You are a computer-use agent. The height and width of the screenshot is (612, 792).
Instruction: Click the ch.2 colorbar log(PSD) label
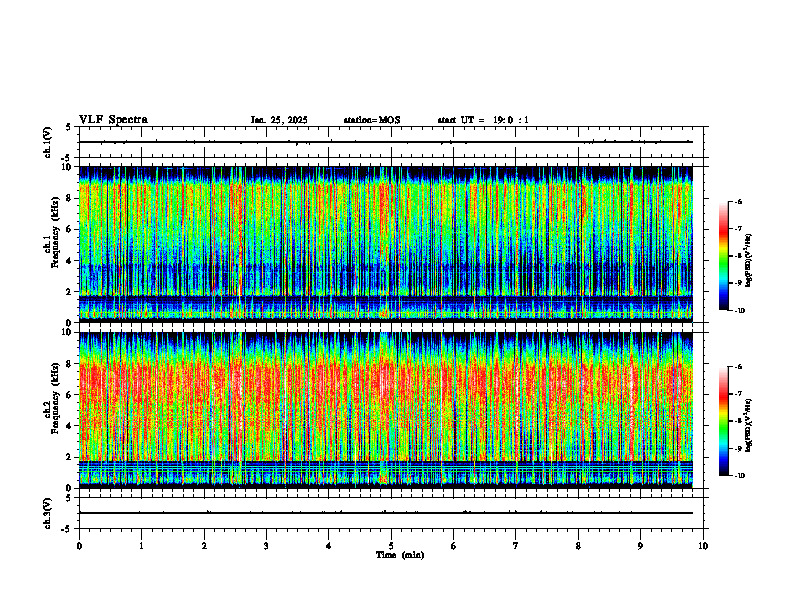tap(749, 425)
